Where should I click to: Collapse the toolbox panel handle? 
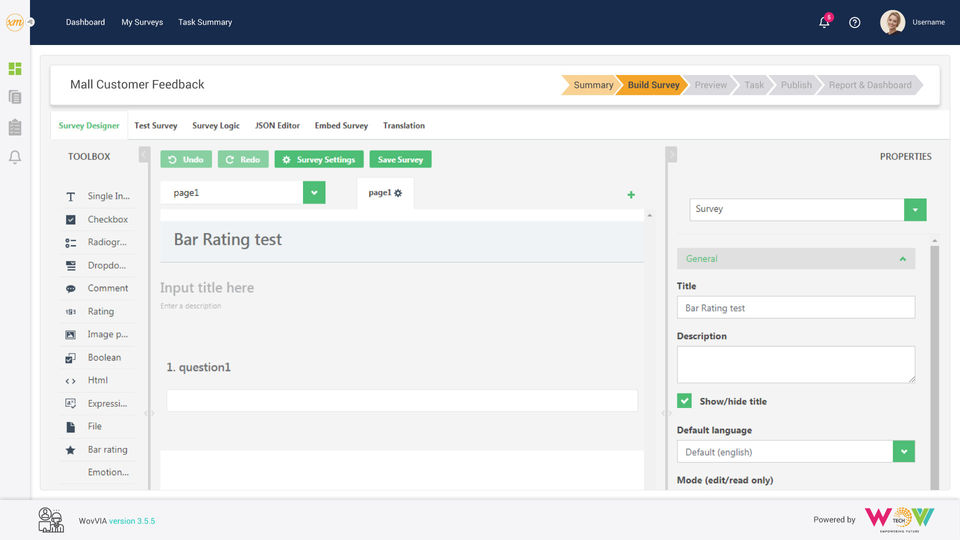(x=144, y=154)
